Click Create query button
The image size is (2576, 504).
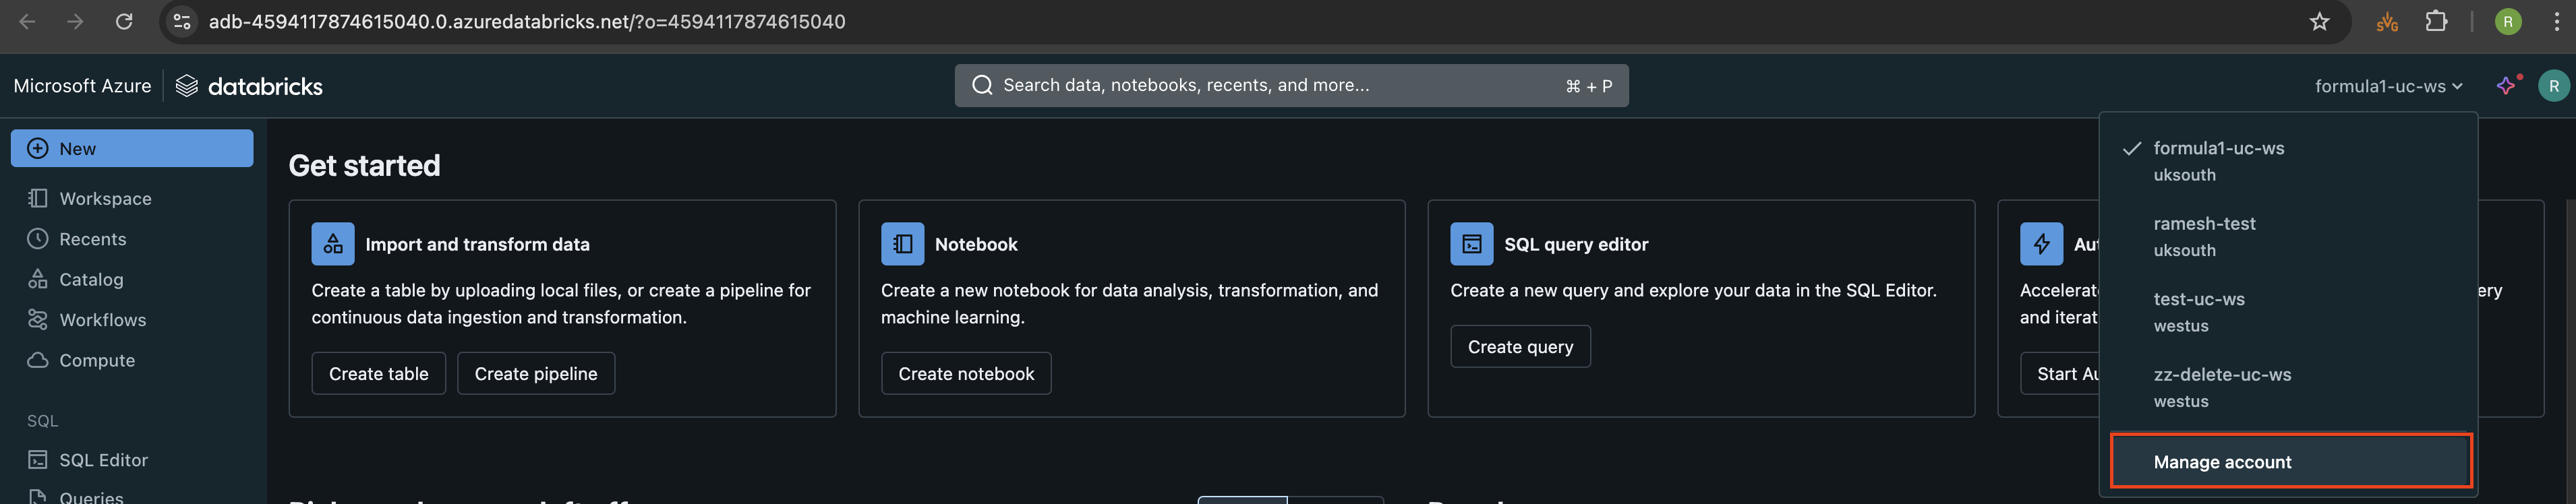point(1520,346)
